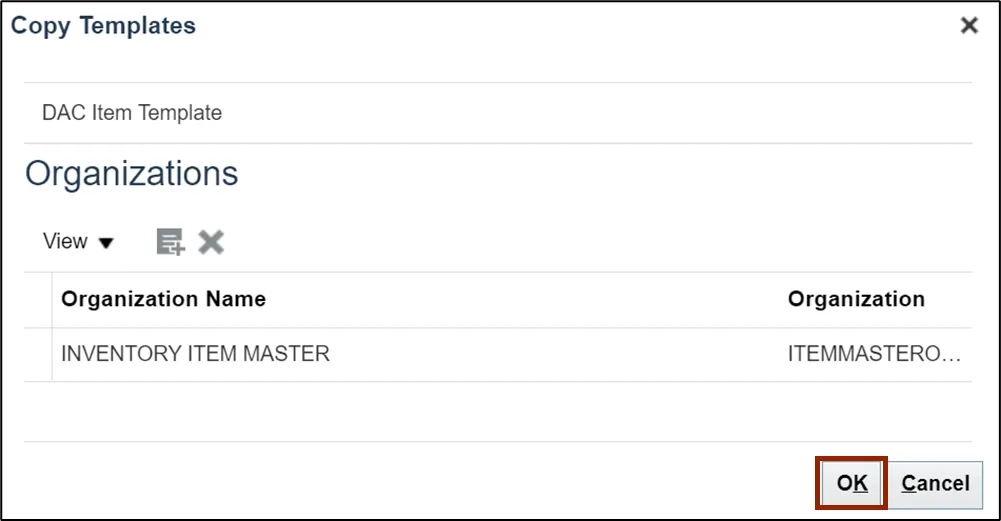Select row handle beside INVENTORY ITEM MASTER
This screenshot has height=521, width=1001.
tap(38, 354)
